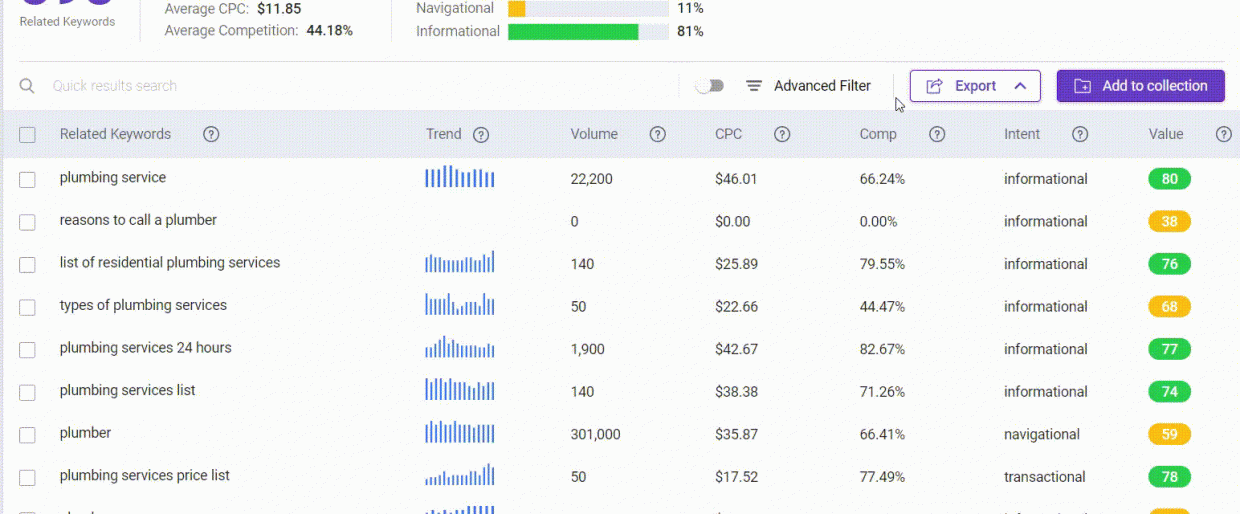Image resolution: width=1240 pixels, height=514 pixels.
Task: Select checkbox for plumbing services price list
Action: pos(27,477)
